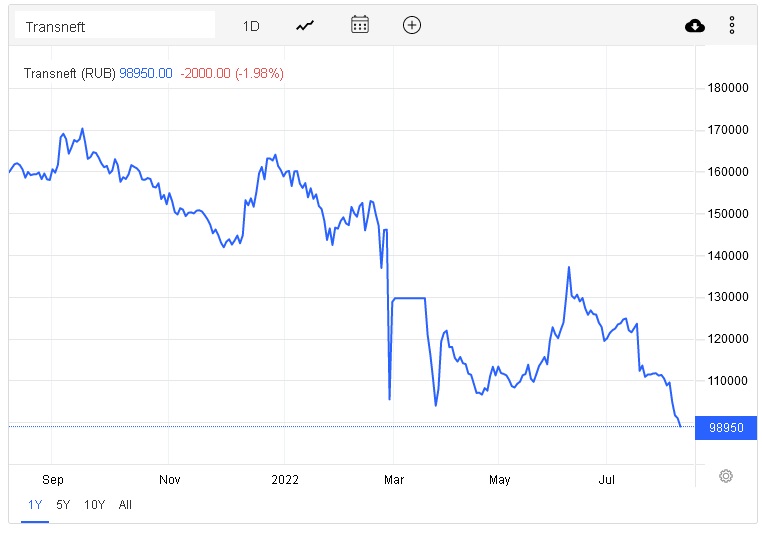Open the calendar date range picker

coord(360,25)
